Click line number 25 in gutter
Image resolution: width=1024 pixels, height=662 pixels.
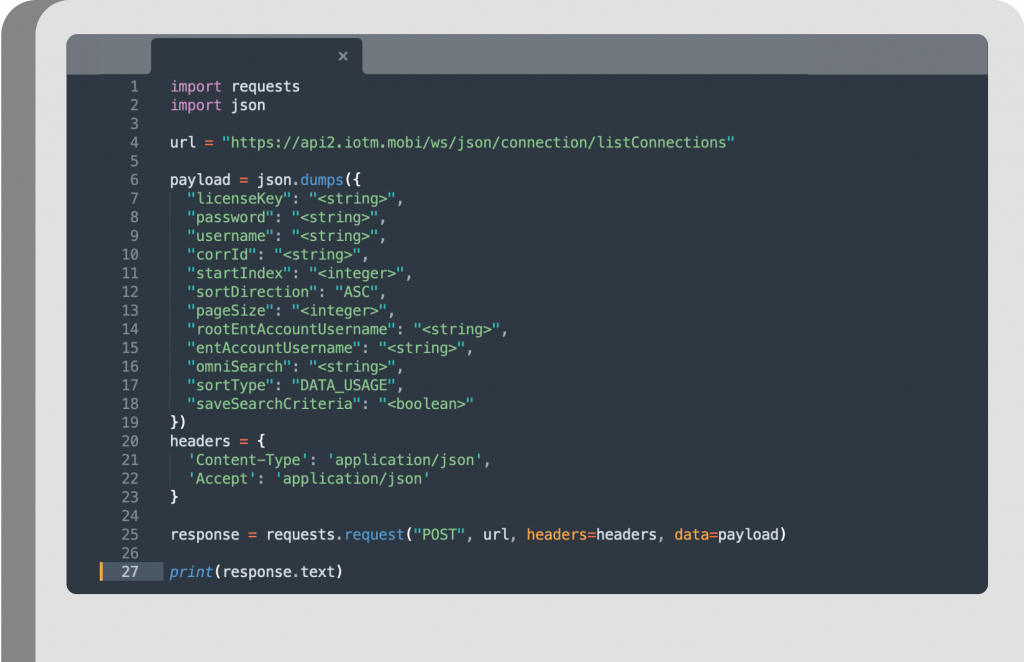[130, 535]
